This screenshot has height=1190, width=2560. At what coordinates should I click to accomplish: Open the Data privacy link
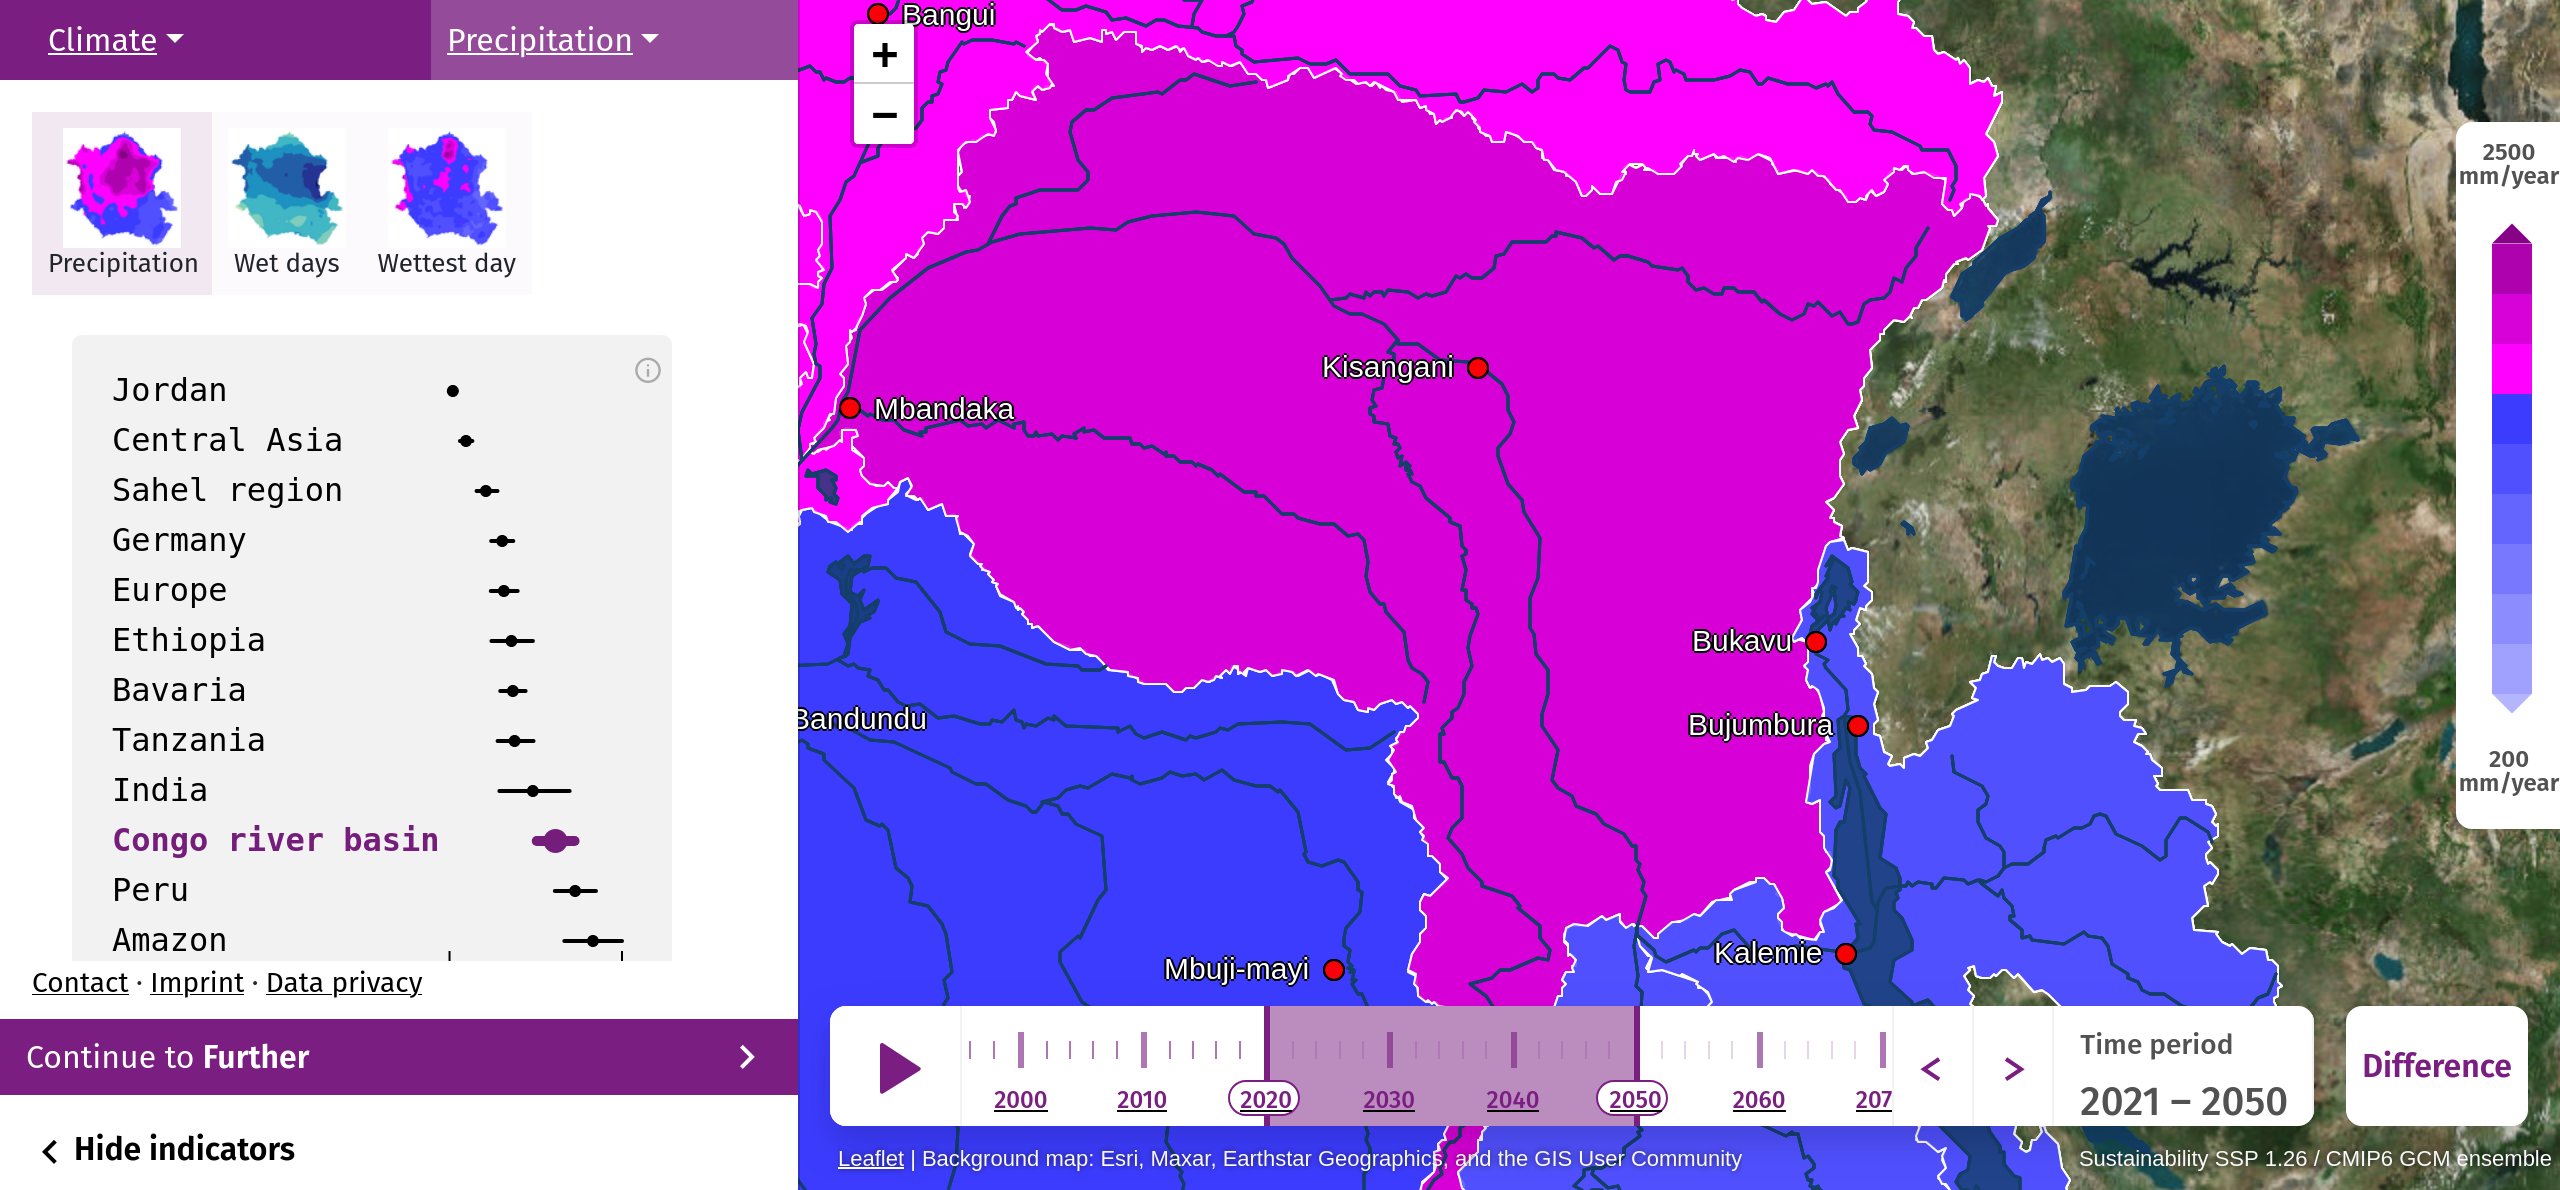[344, 983]
